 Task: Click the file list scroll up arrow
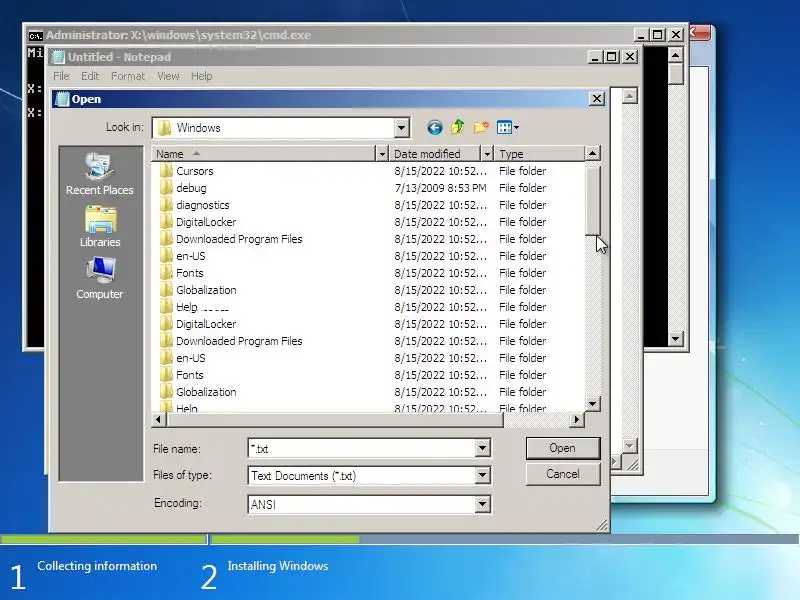592,153
